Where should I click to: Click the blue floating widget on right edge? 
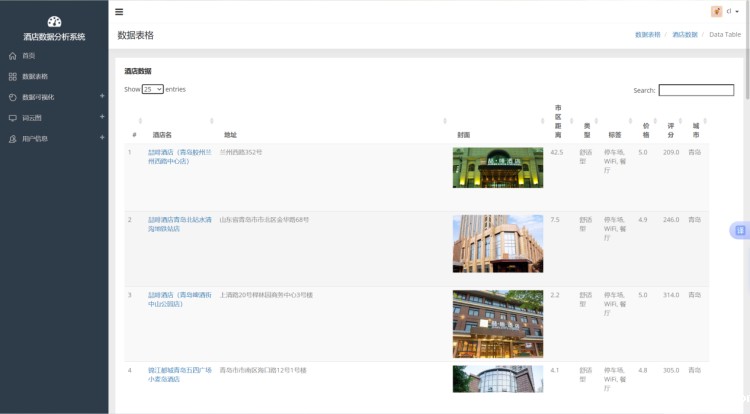tap(740, 230)
